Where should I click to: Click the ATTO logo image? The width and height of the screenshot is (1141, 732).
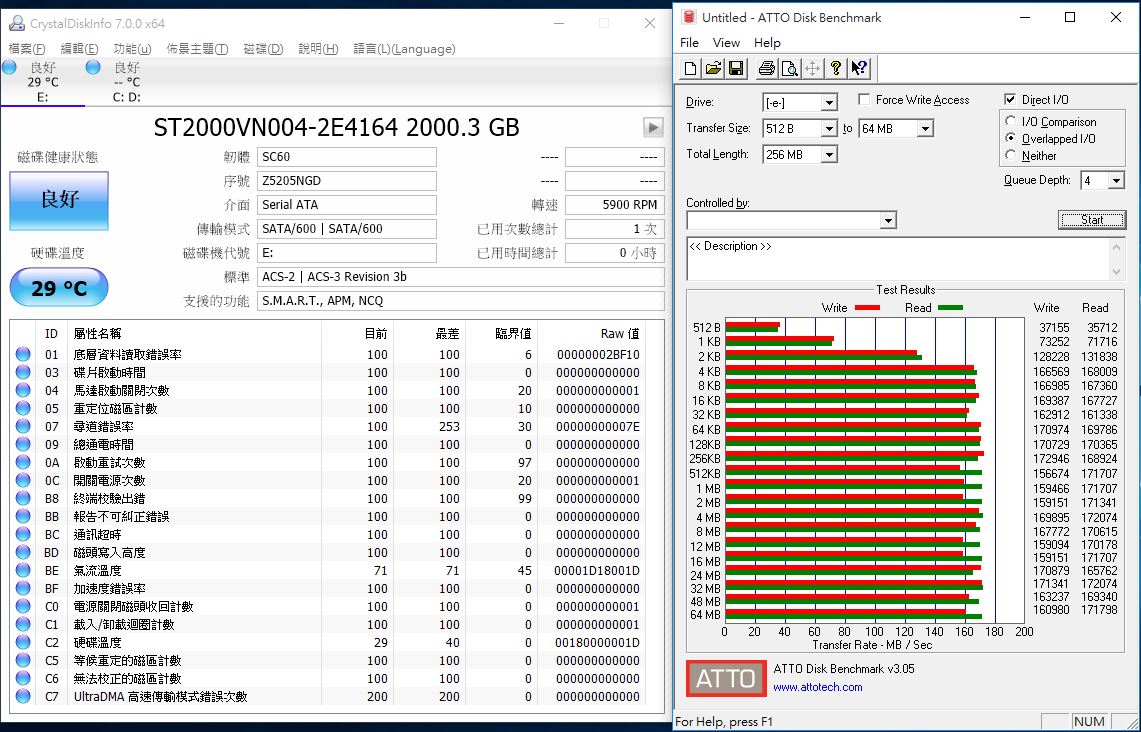tap(726, 678)
